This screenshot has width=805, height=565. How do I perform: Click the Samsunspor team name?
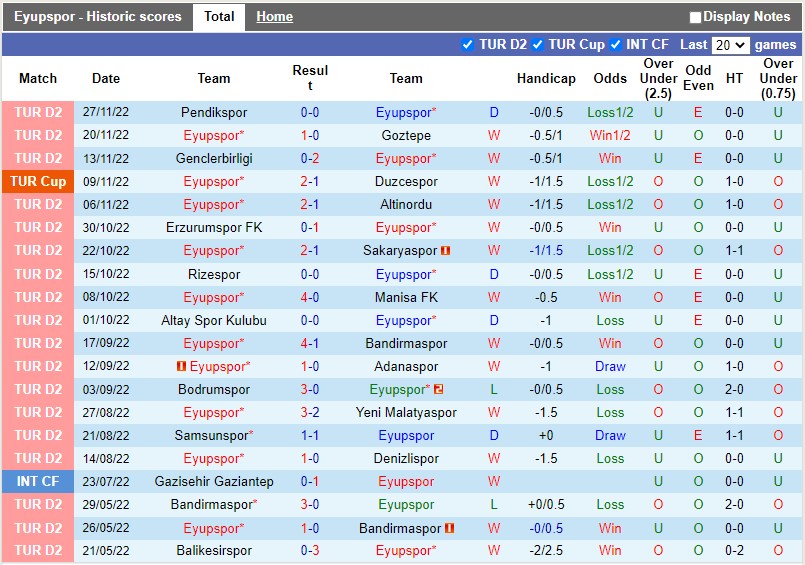pos(212,435)
